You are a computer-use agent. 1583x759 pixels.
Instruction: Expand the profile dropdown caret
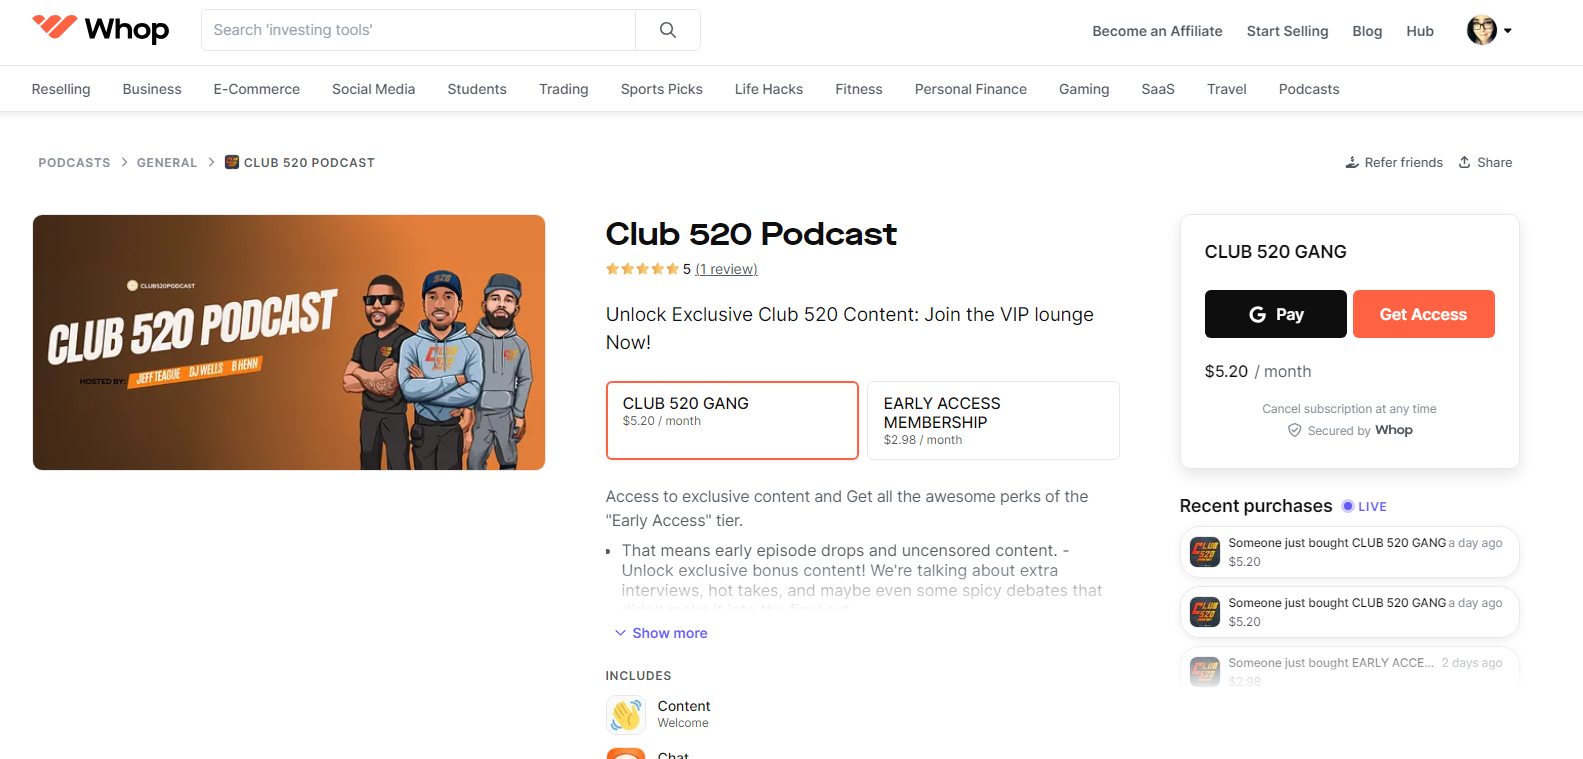1508,31
